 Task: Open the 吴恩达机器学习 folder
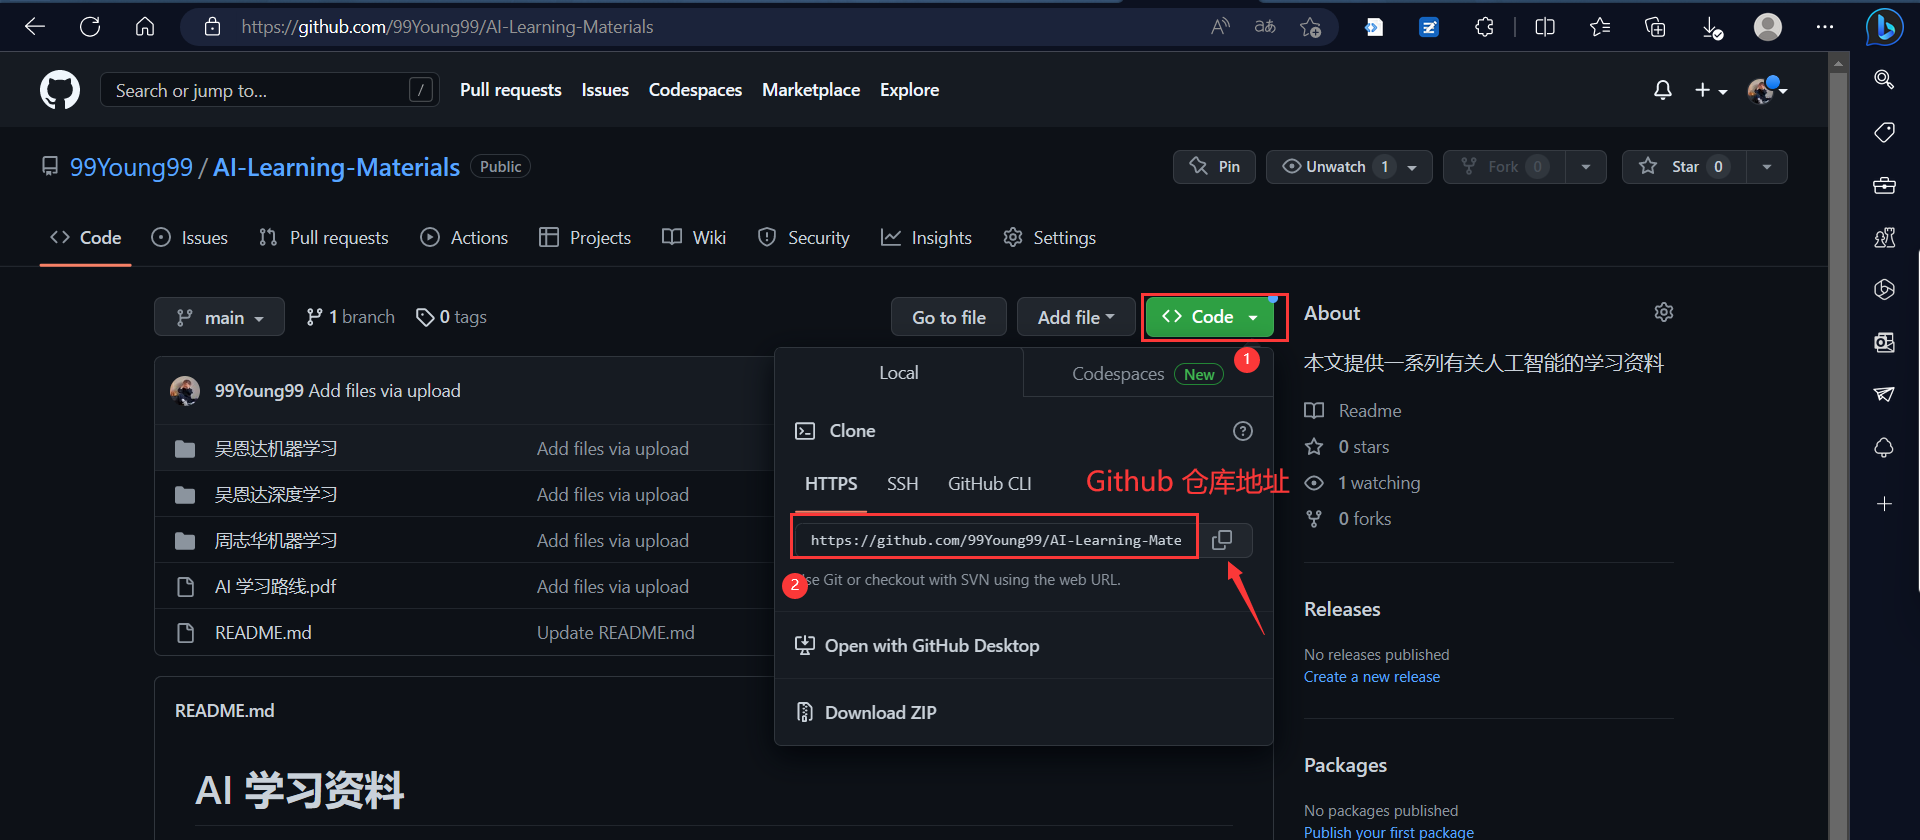276,449
